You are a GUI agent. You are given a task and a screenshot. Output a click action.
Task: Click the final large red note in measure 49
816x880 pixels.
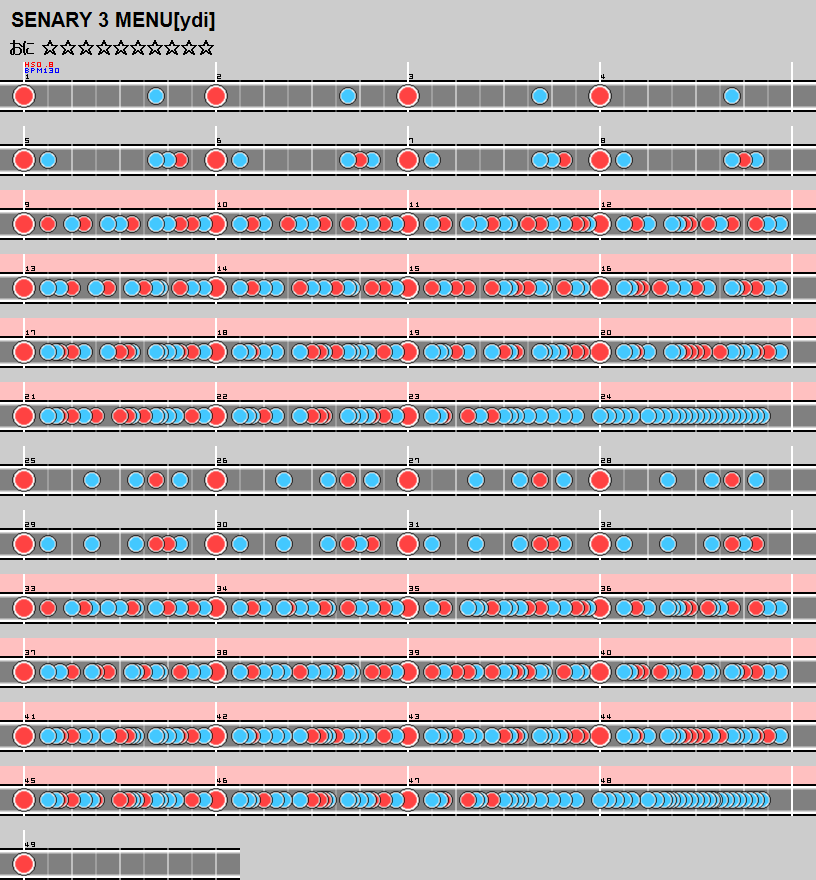(x=24, y=864)
